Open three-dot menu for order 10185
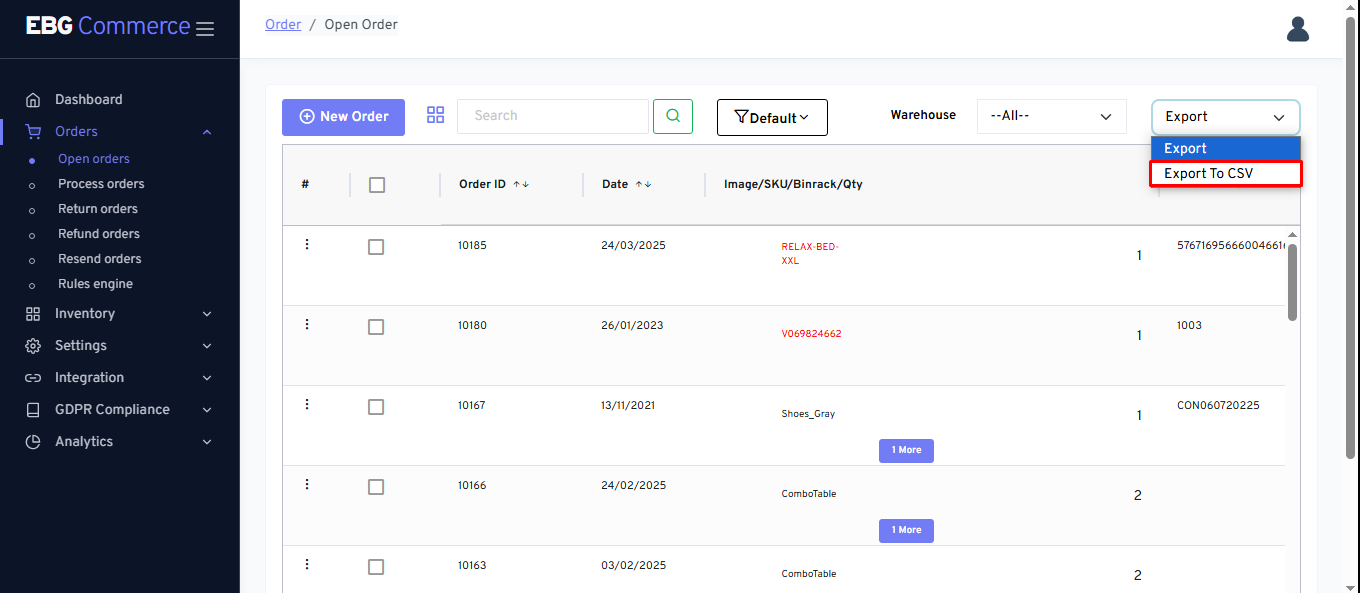The width and height of the screenshot is (1360, 593). 307,245
